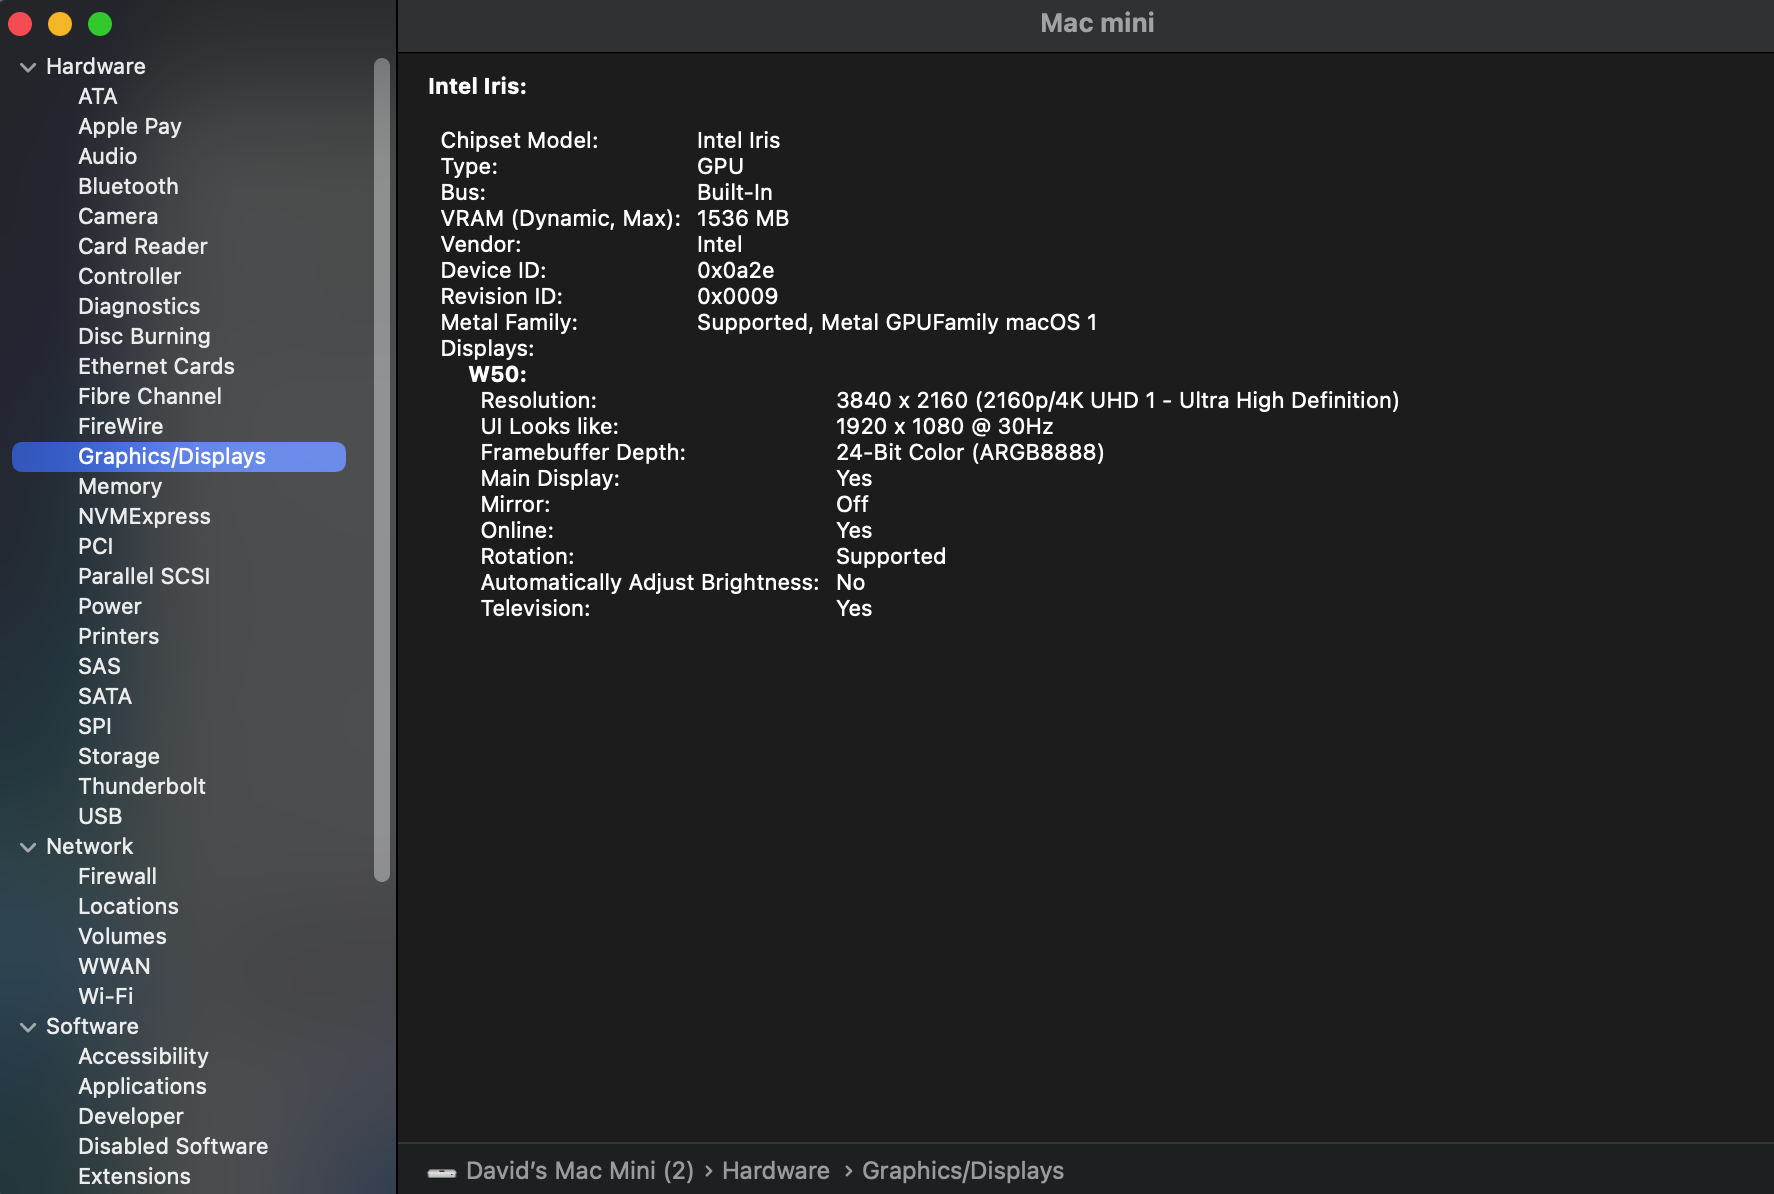Click the sidebar vertical scrollbar
The image size is (1774, 1194).
(381, 470)
